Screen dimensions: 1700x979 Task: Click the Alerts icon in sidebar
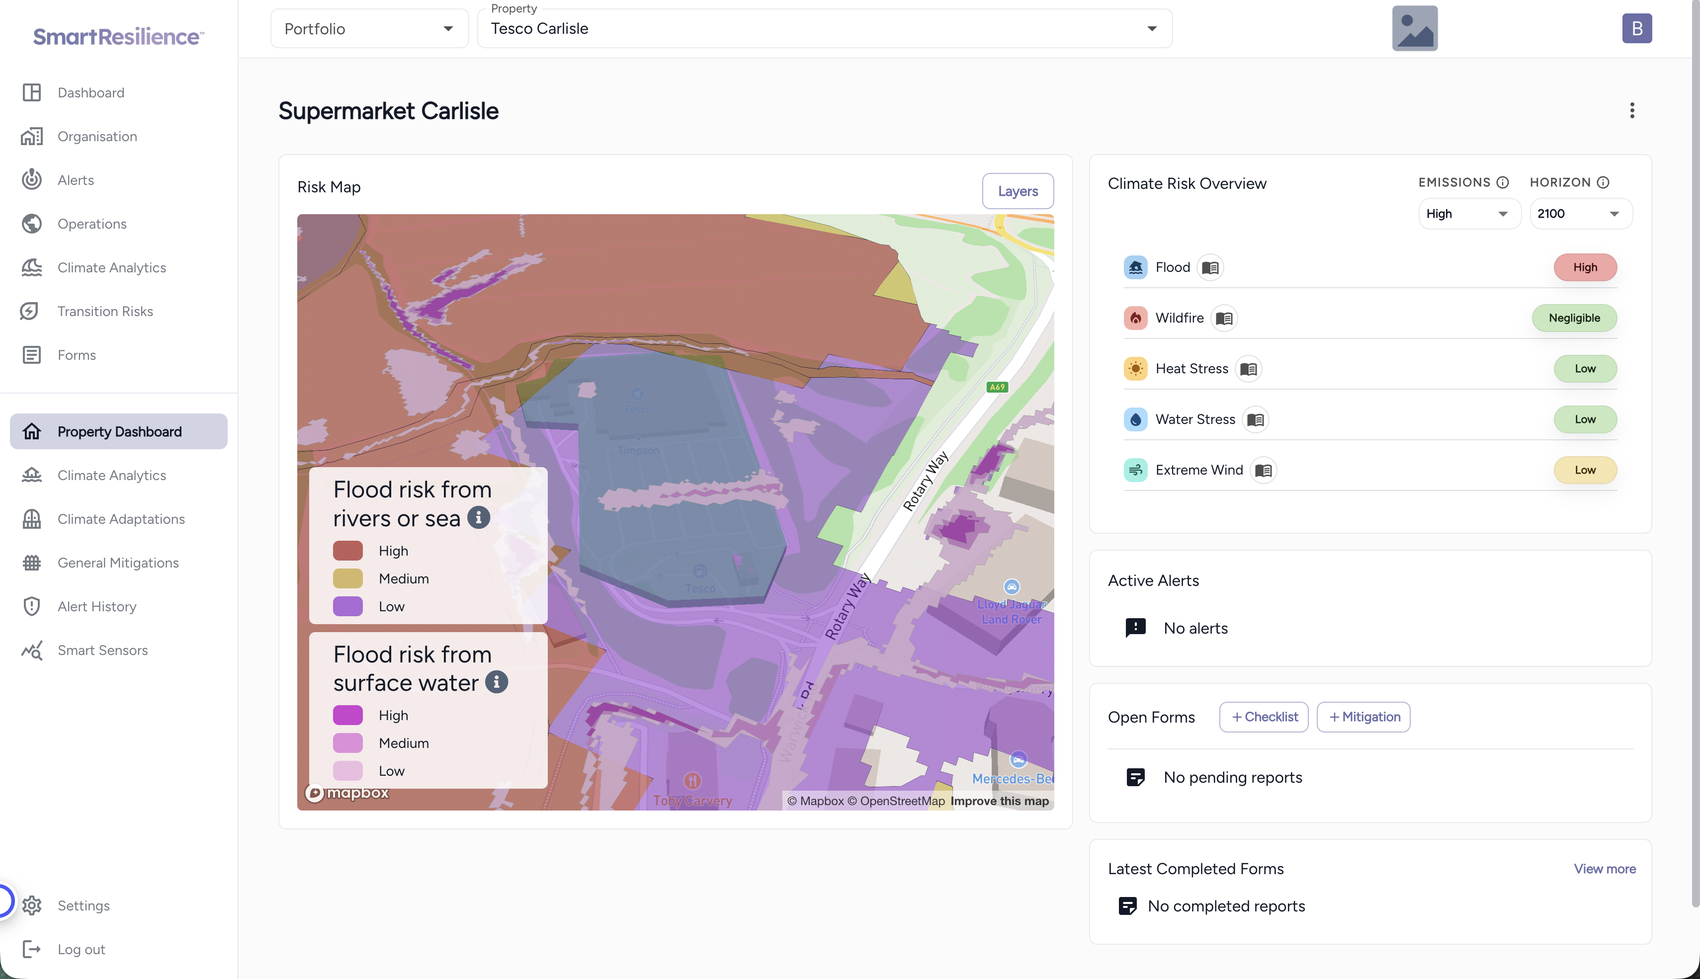coord(32,180)
